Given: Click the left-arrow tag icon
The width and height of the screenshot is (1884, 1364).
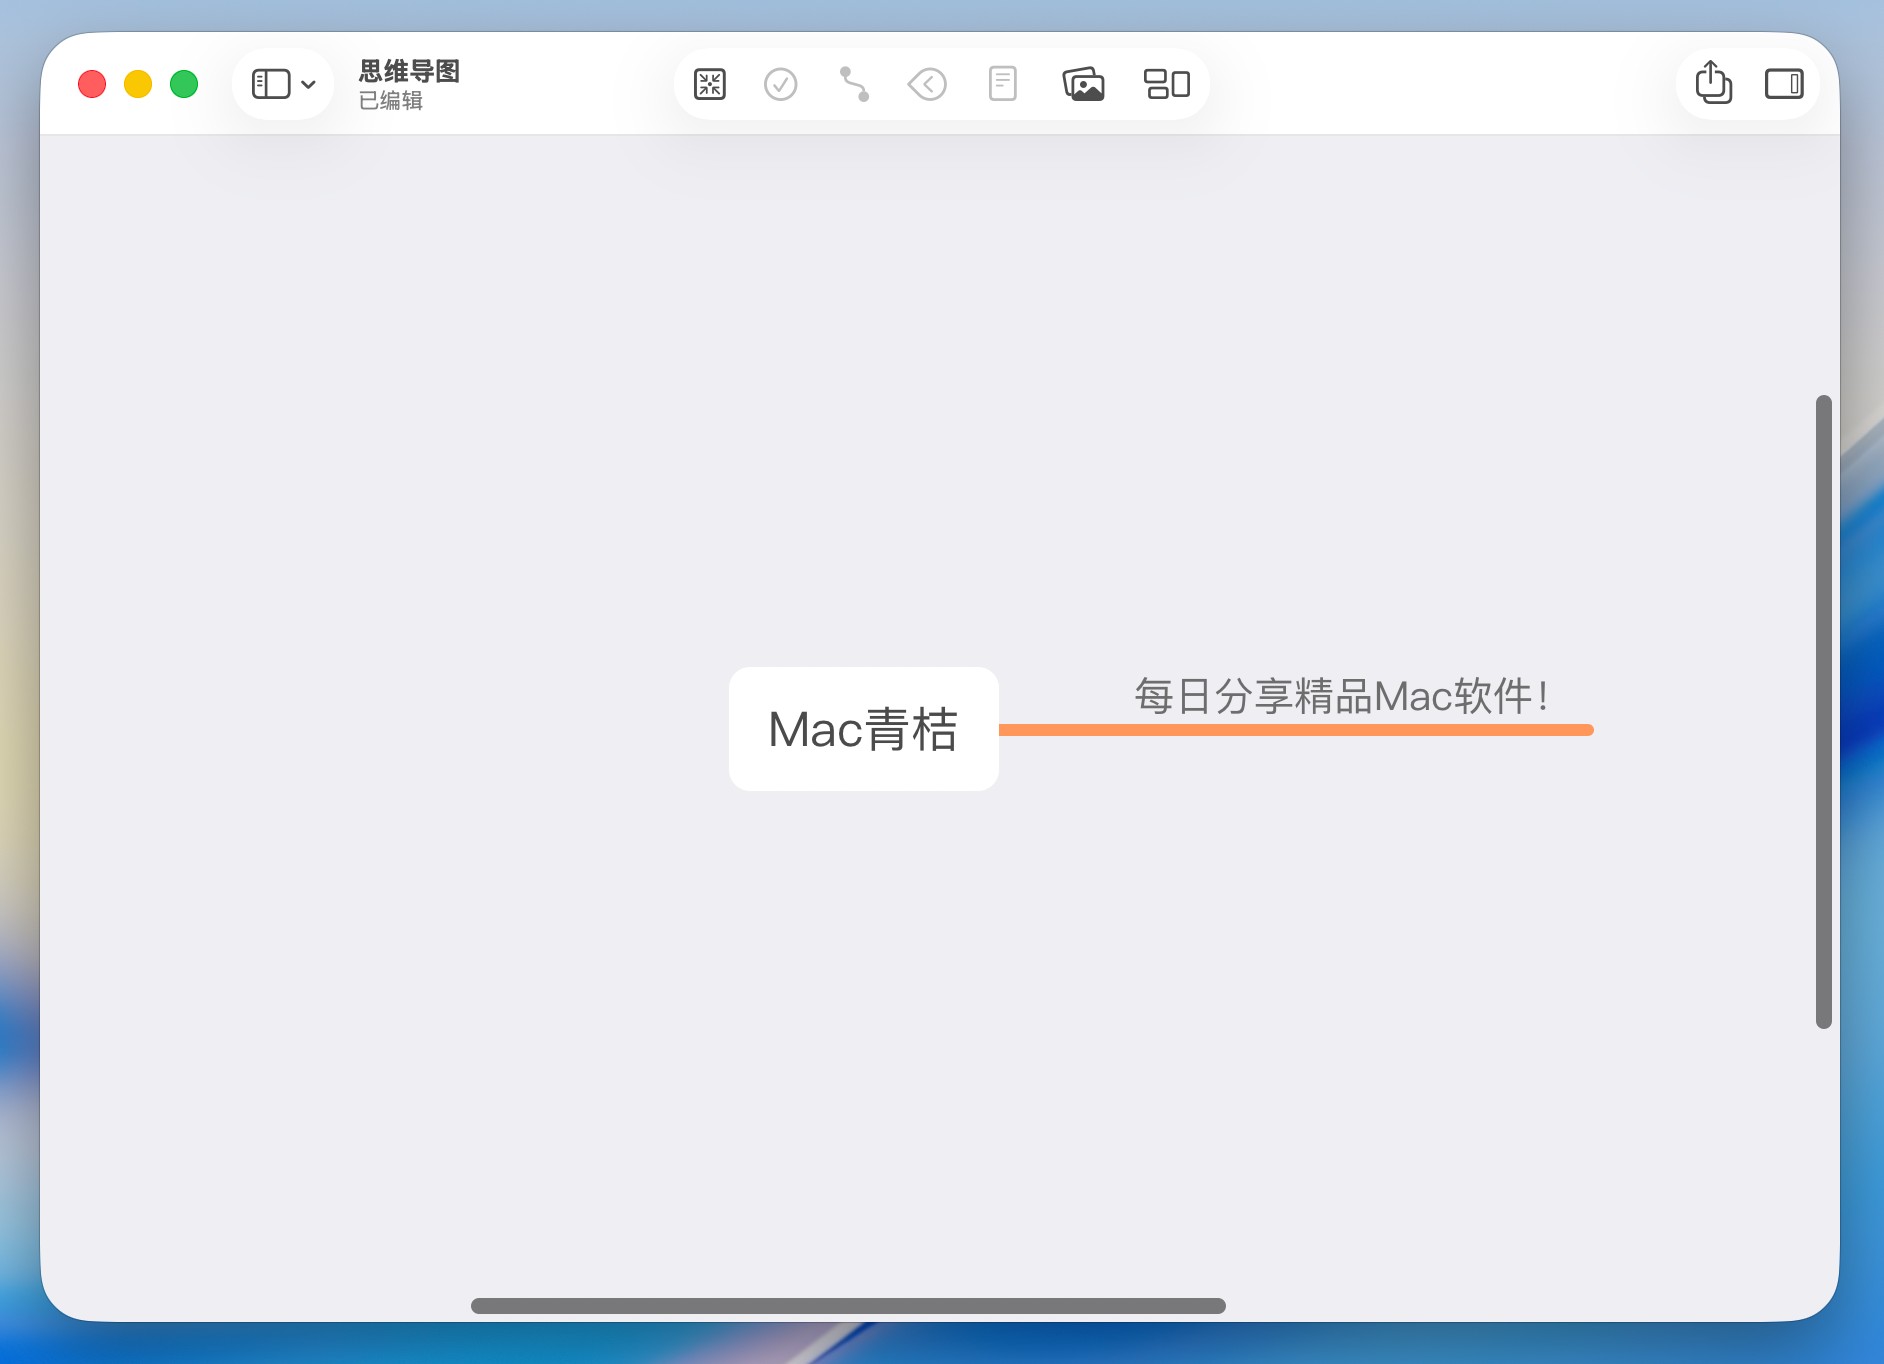Looking at the screenshot, I should click(927, 84).
